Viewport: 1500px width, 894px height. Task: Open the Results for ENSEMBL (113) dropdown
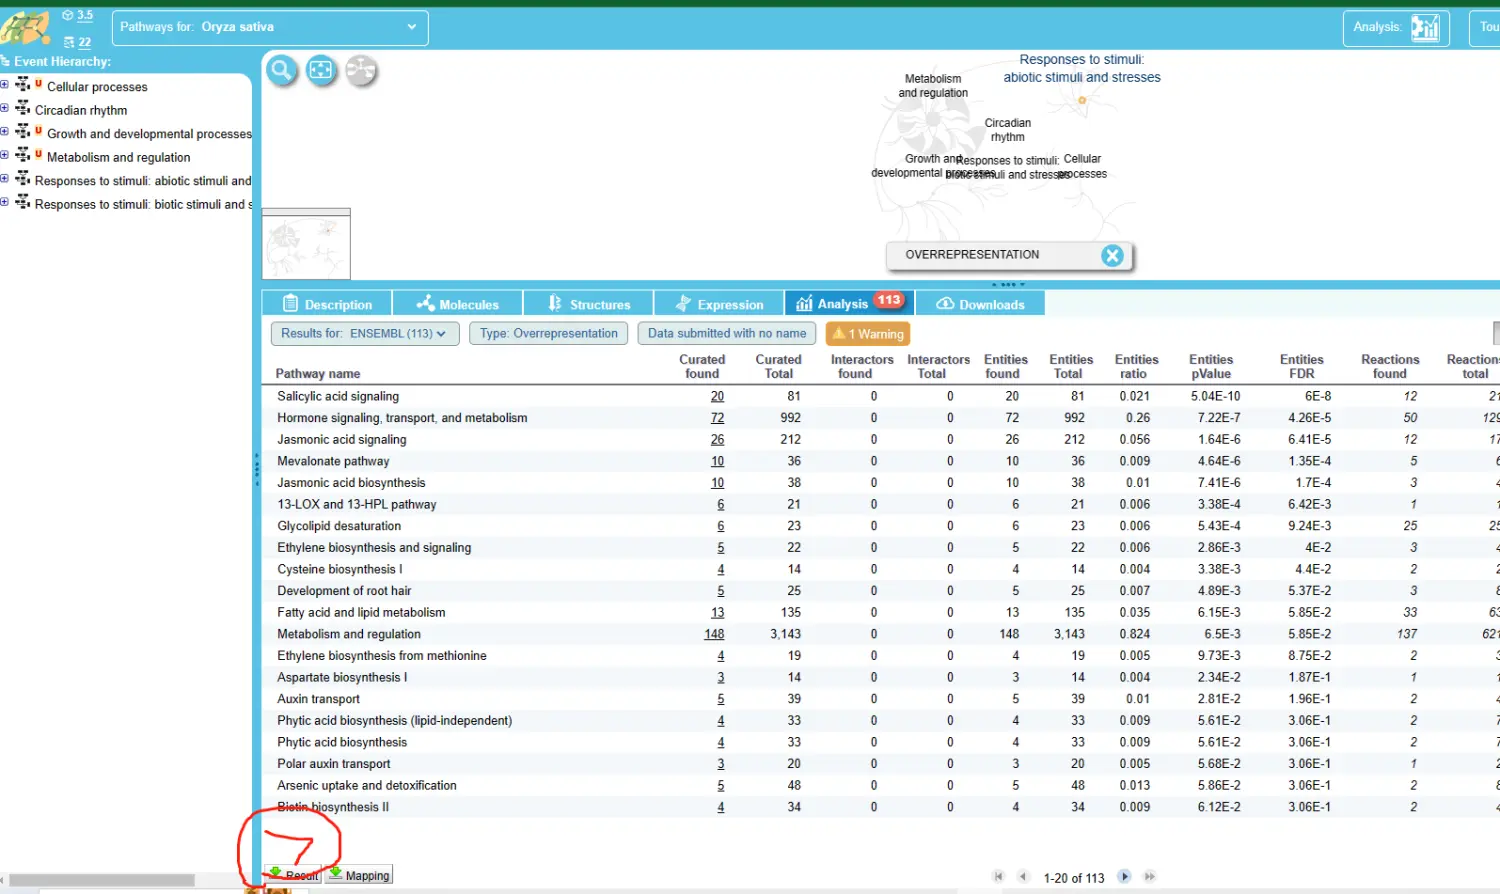coord(365,334)
